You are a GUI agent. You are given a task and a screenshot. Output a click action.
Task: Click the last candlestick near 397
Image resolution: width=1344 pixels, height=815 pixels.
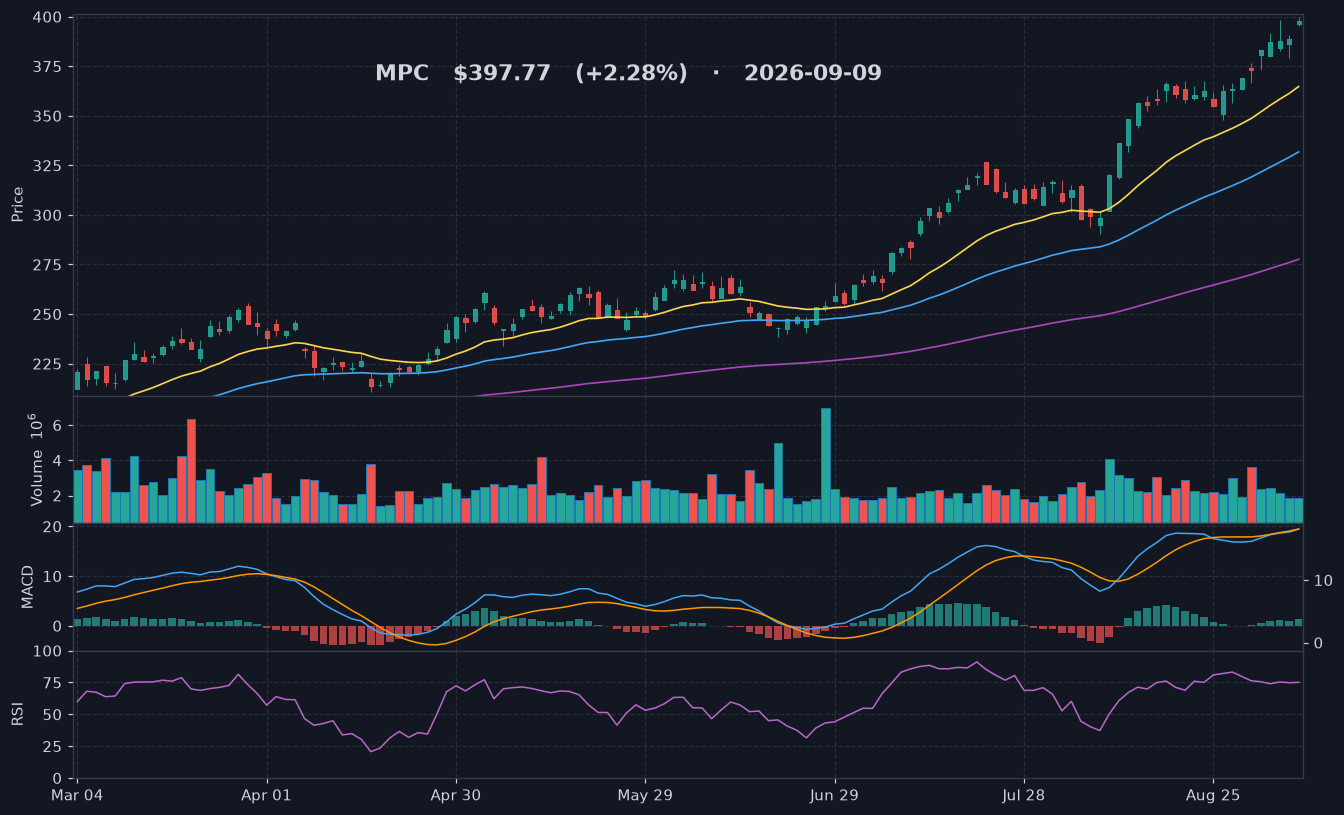point(1299,23)
